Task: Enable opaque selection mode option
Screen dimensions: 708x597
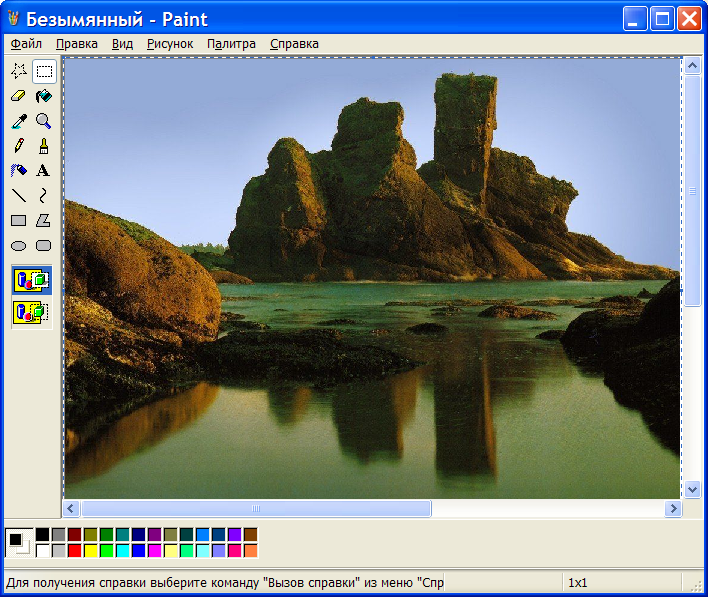Action: 32,280
